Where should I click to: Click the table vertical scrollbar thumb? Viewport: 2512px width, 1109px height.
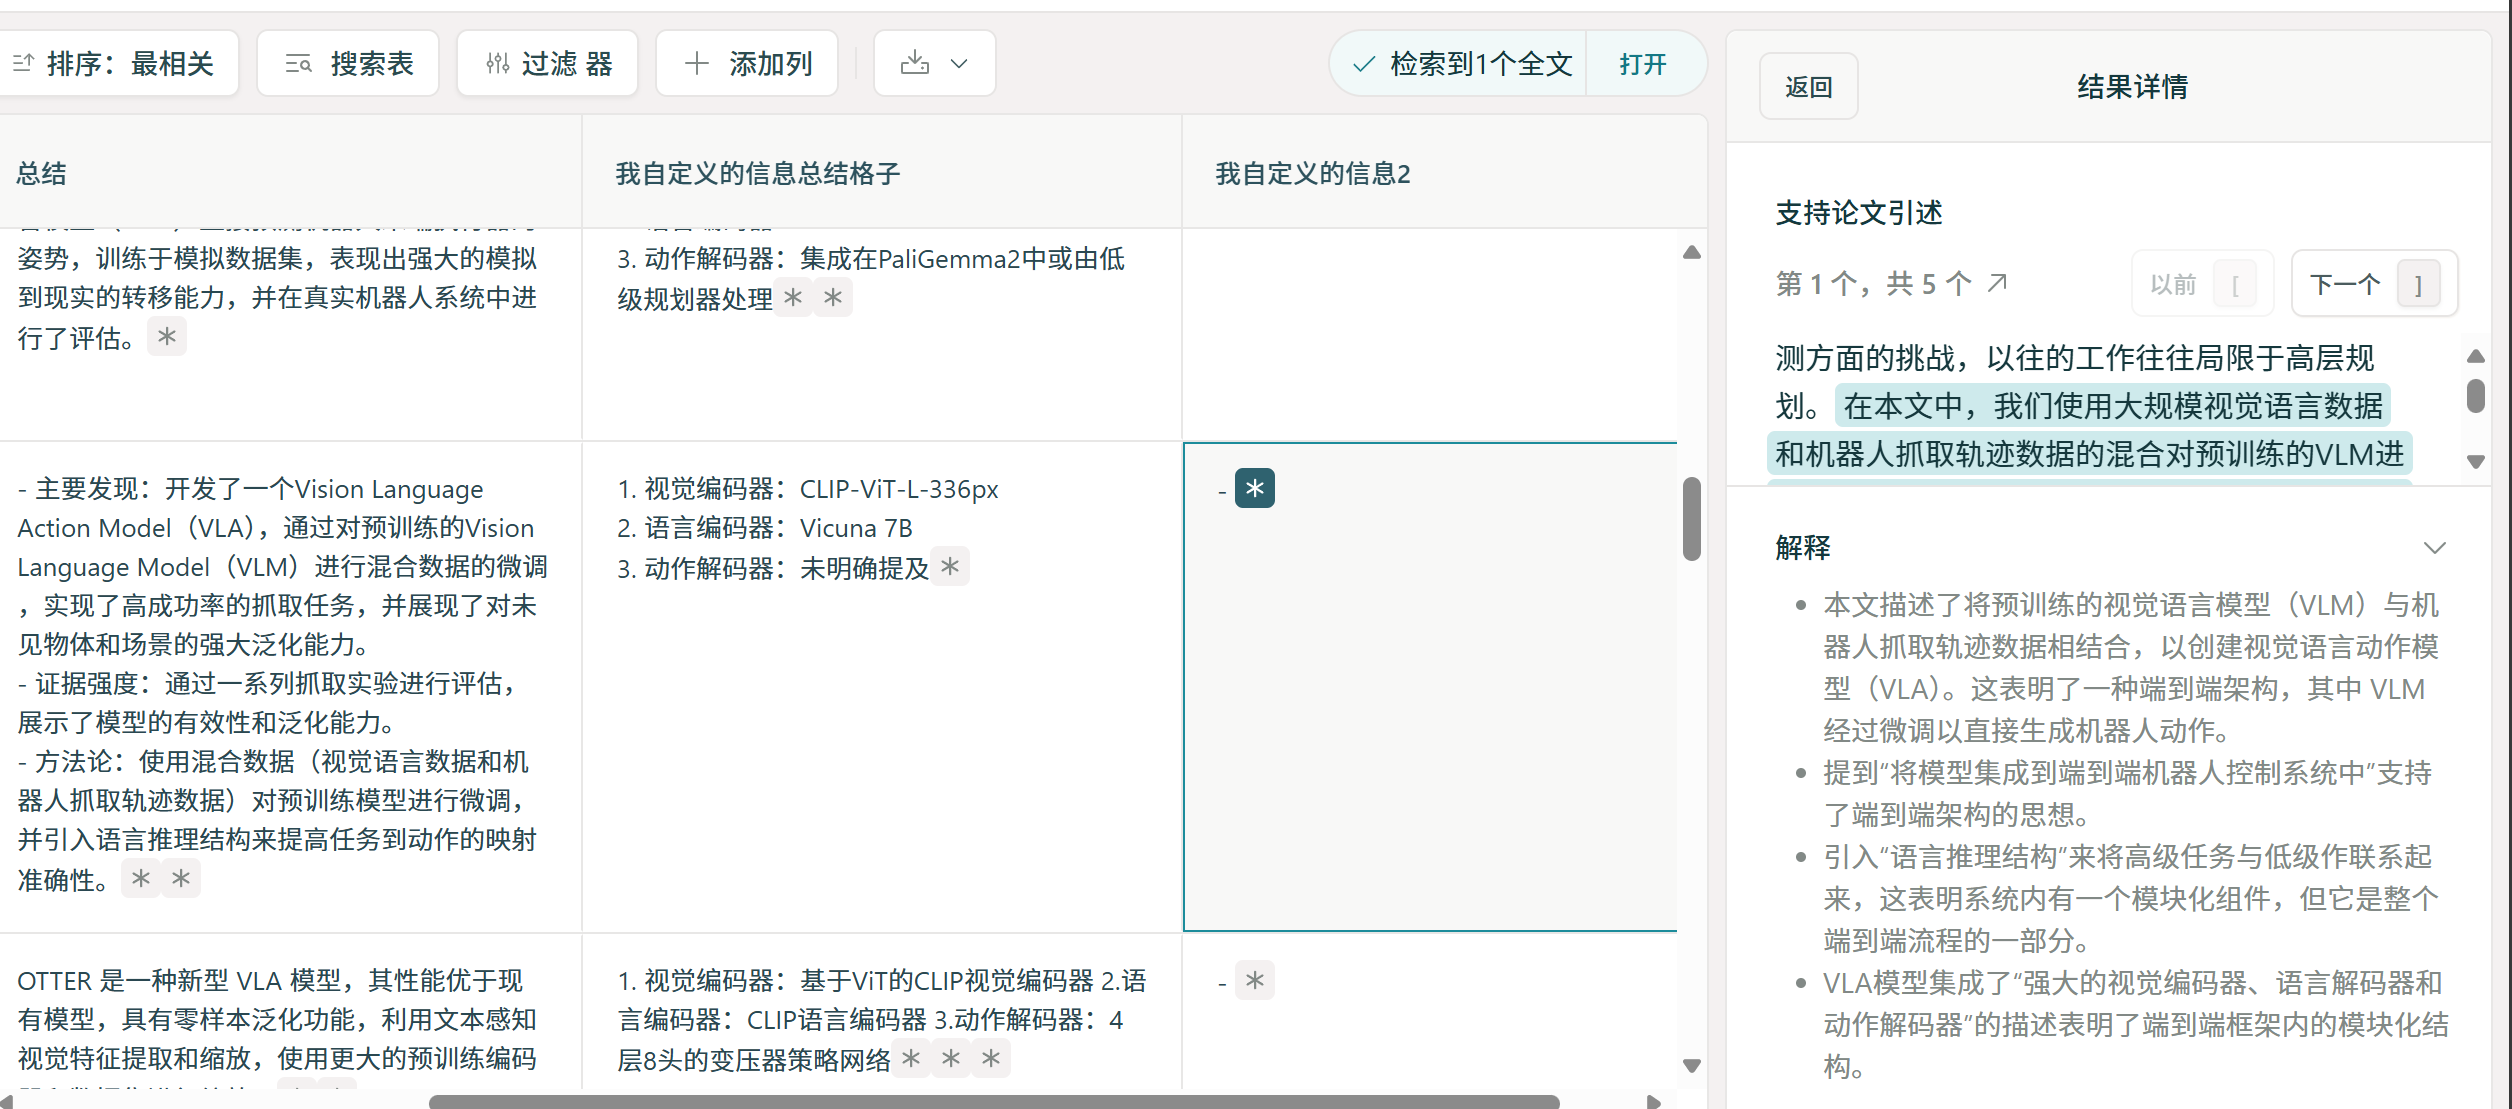1691,518
